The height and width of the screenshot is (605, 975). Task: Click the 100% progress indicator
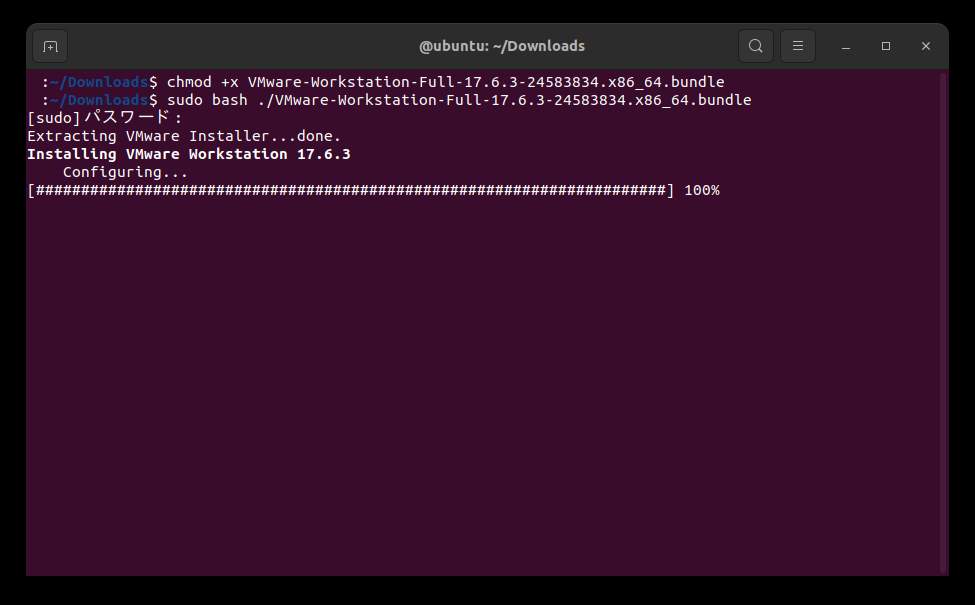click(x=702, y=190)
